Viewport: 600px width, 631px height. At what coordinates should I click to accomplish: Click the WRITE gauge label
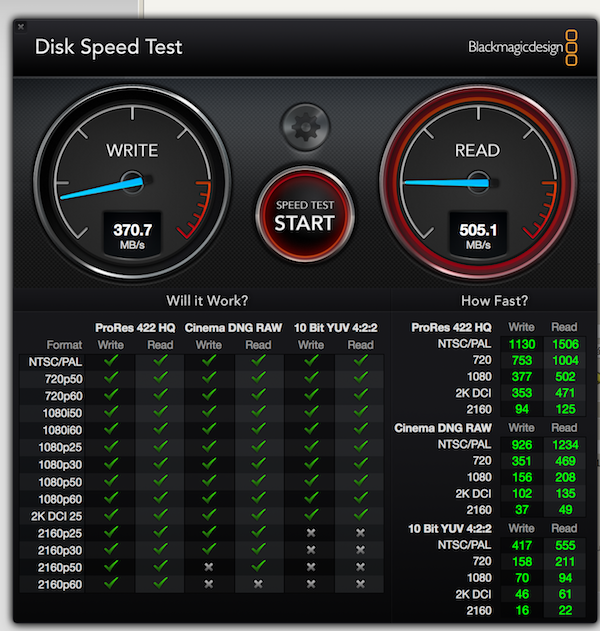(132, 151)
